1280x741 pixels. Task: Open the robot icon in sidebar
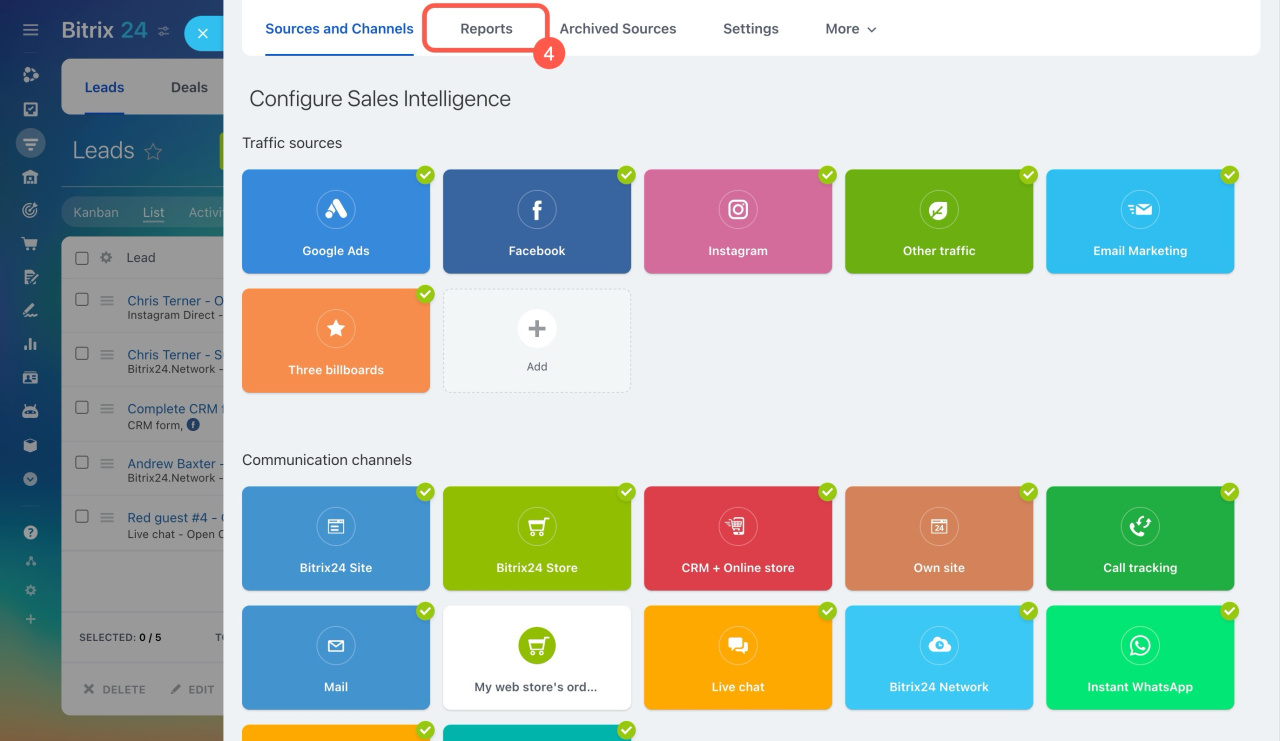click(31, 411)
